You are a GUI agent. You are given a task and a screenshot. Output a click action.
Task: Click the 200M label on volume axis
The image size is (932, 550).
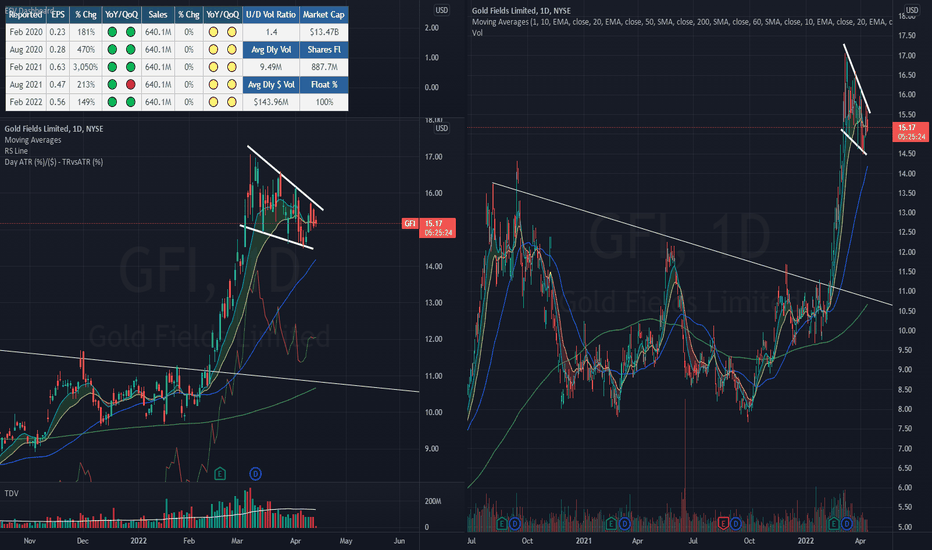click(x=433, y=501)
